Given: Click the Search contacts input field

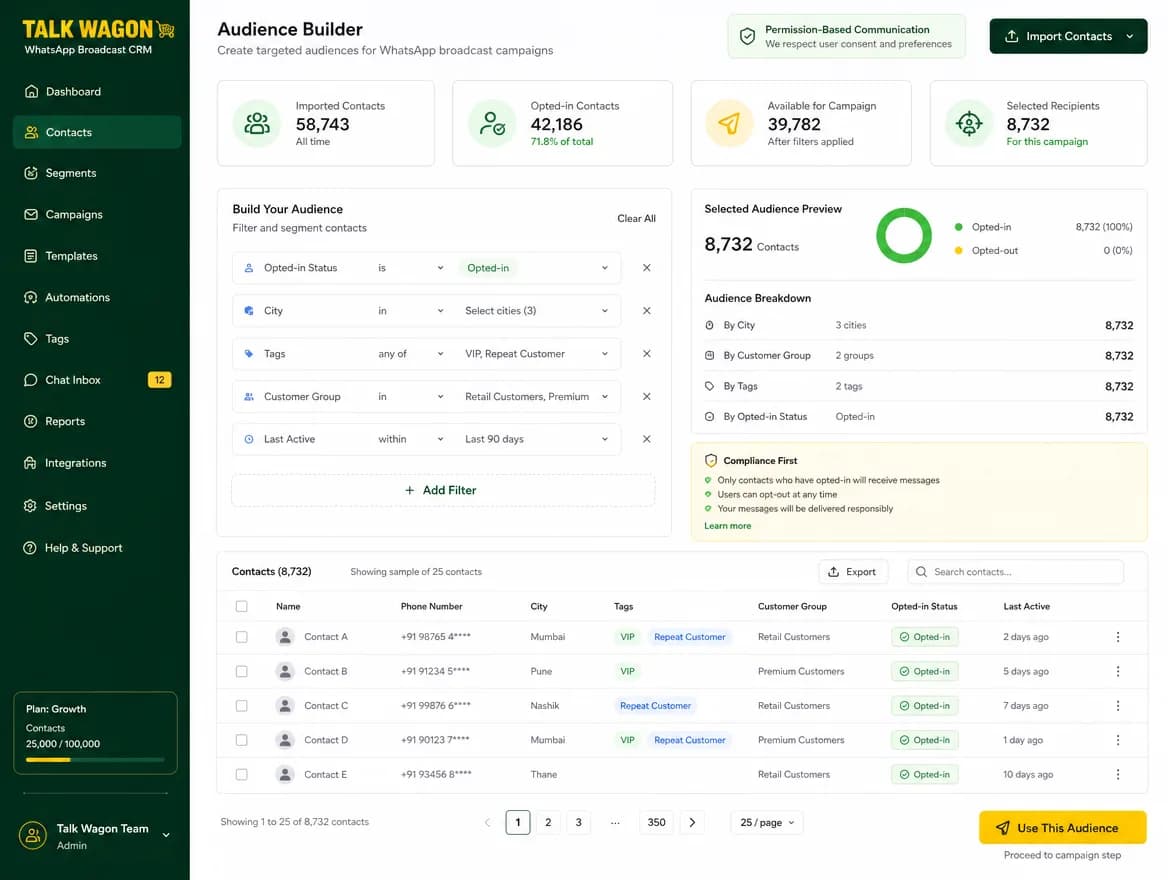Looking at the screenshot, I should pos(1015,572).
